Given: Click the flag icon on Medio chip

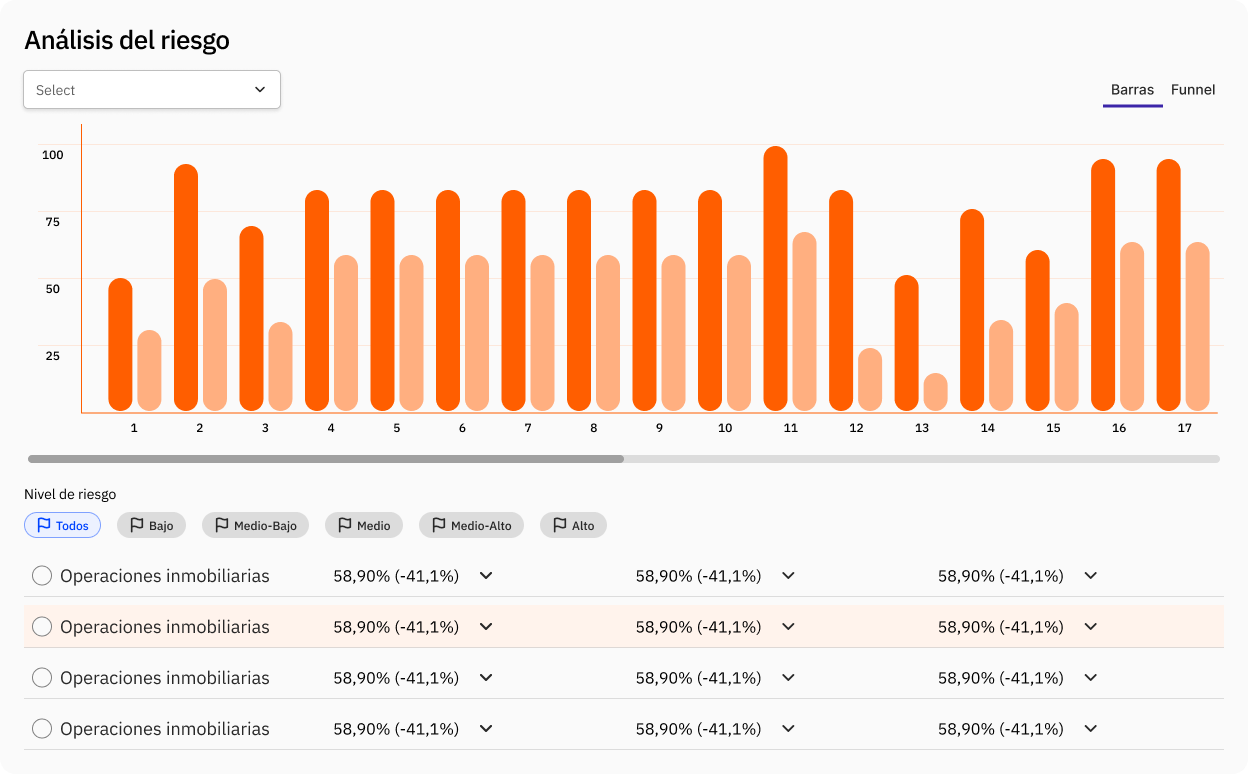Looking at the screenshot, I should (x=344, y=525).
